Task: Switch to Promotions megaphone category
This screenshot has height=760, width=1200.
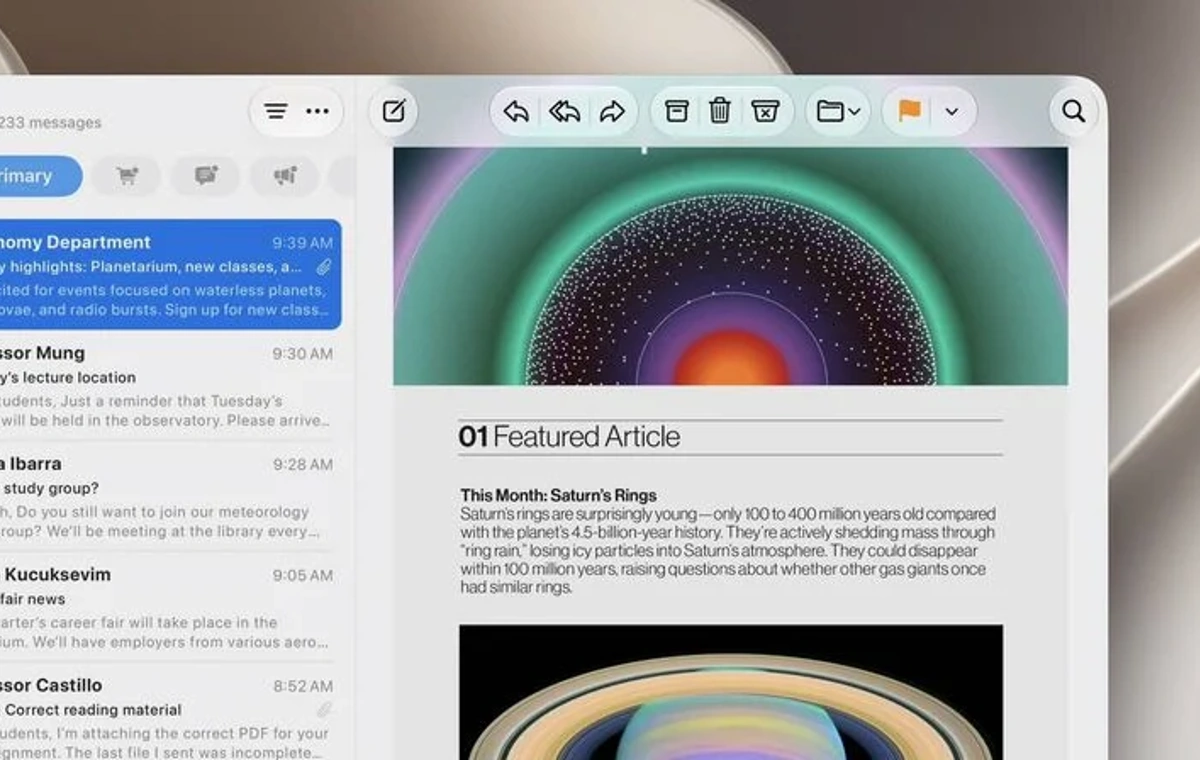Action: click(285, 176)
